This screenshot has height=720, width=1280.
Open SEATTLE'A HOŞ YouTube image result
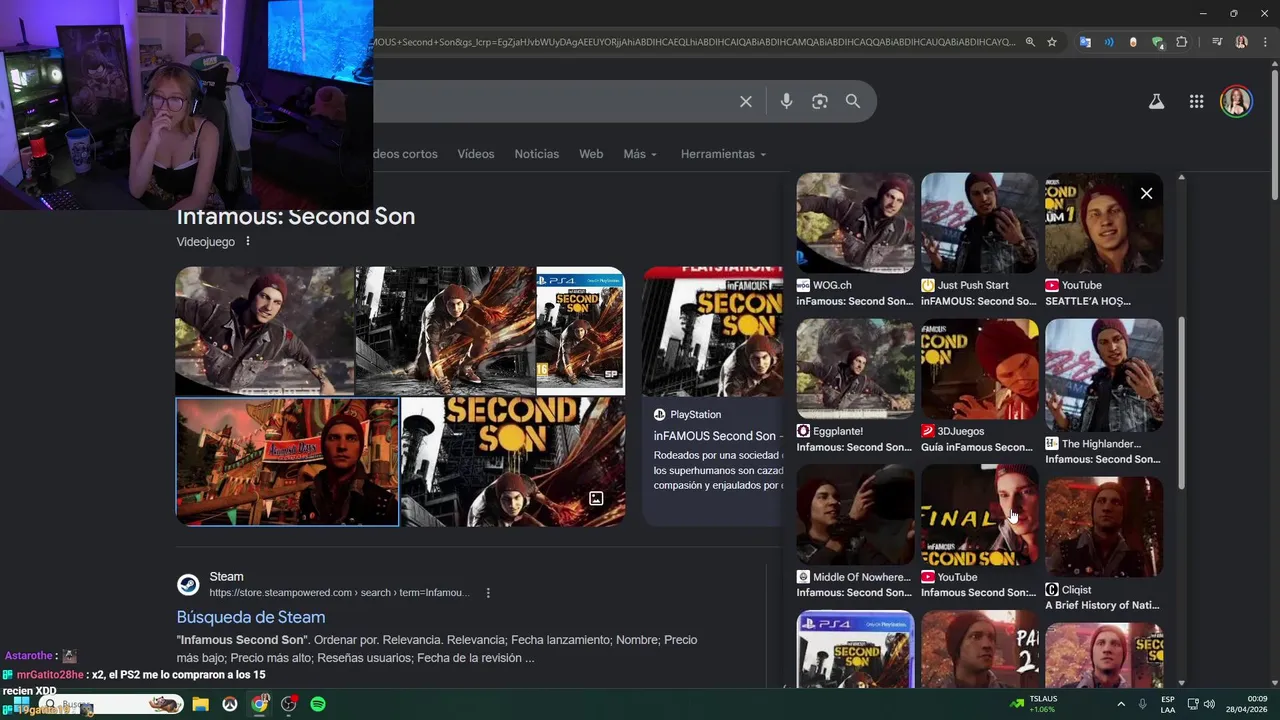[x=1104, y=240]
